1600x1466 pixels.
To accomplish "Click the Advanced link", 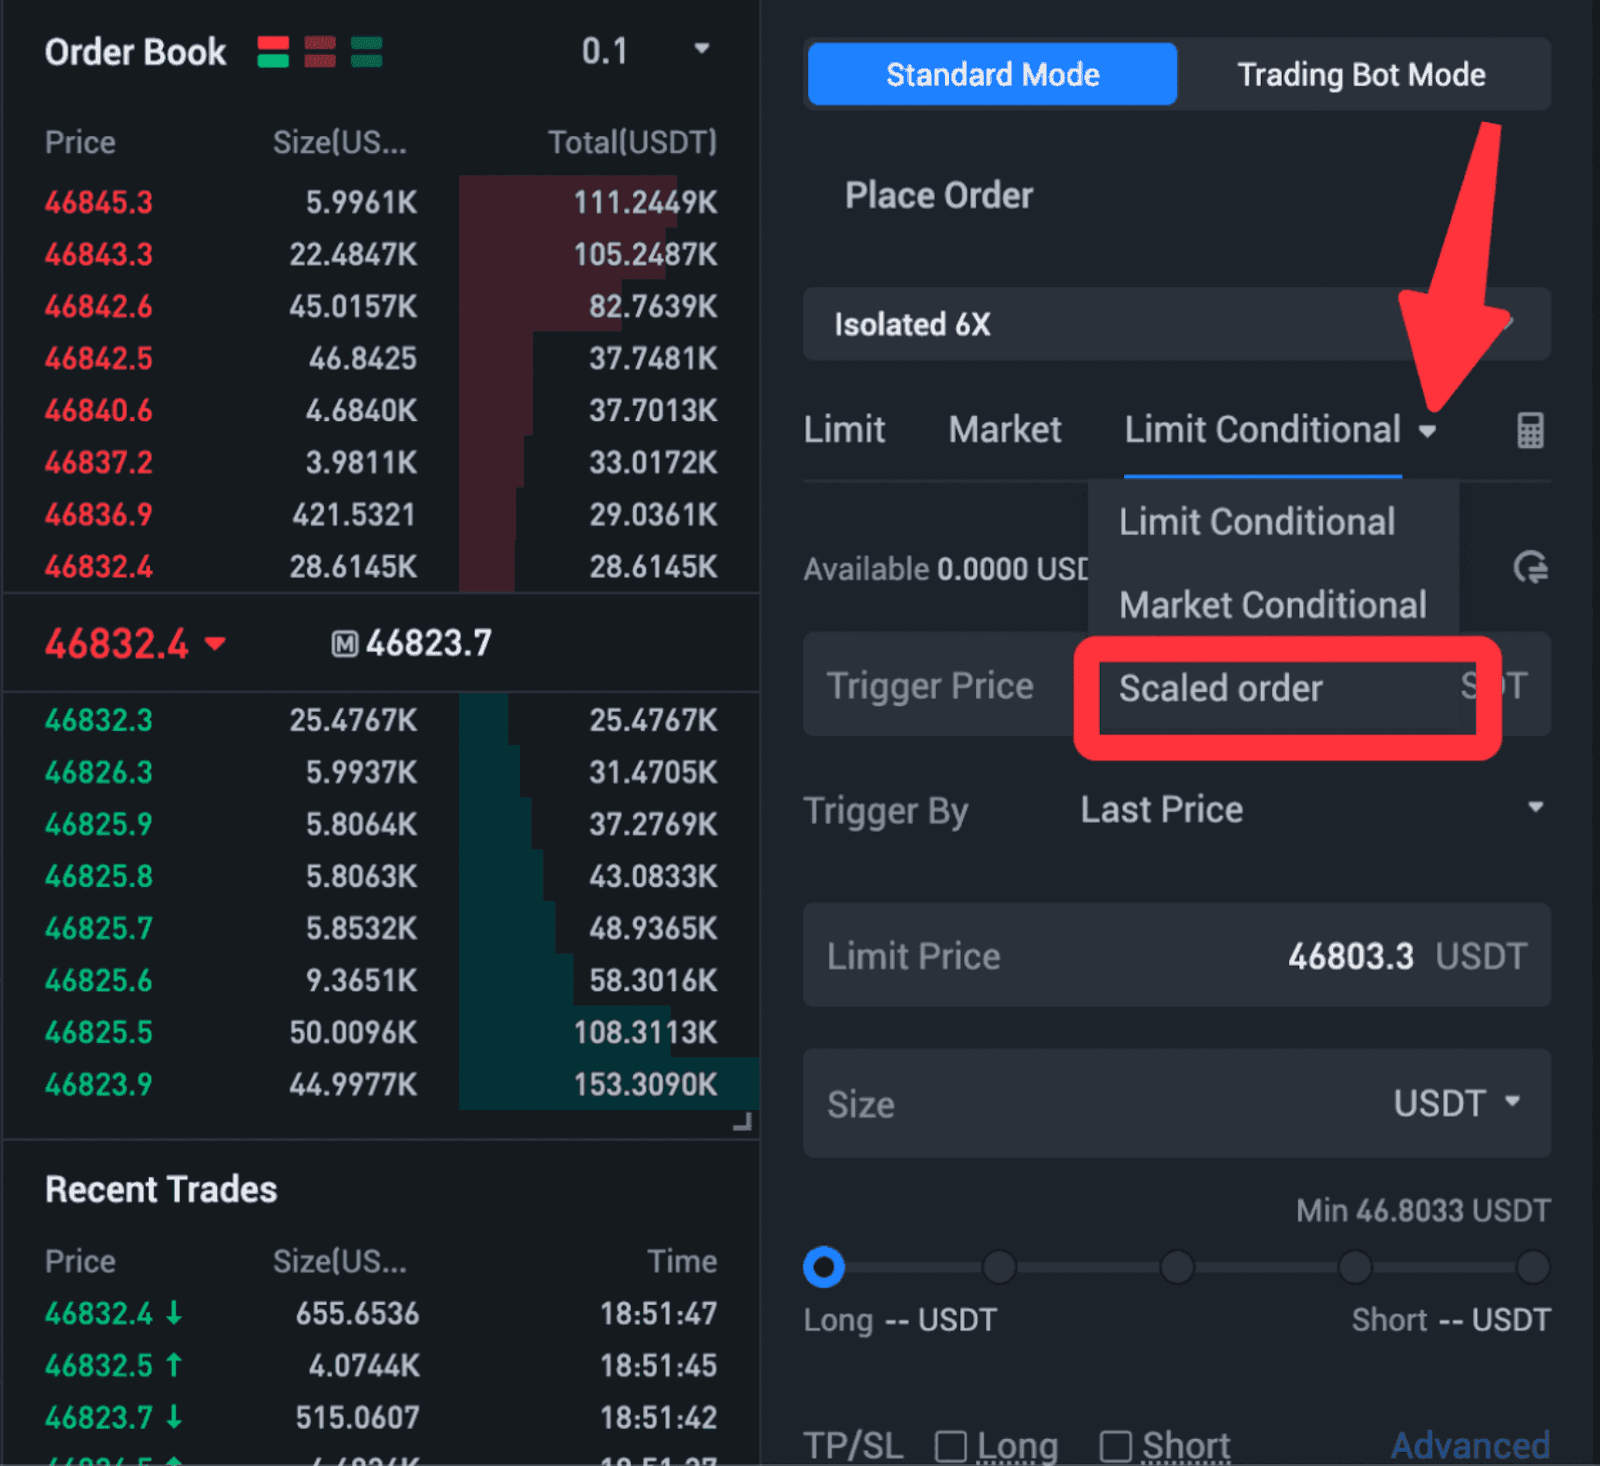I will pos(1470,1446).
